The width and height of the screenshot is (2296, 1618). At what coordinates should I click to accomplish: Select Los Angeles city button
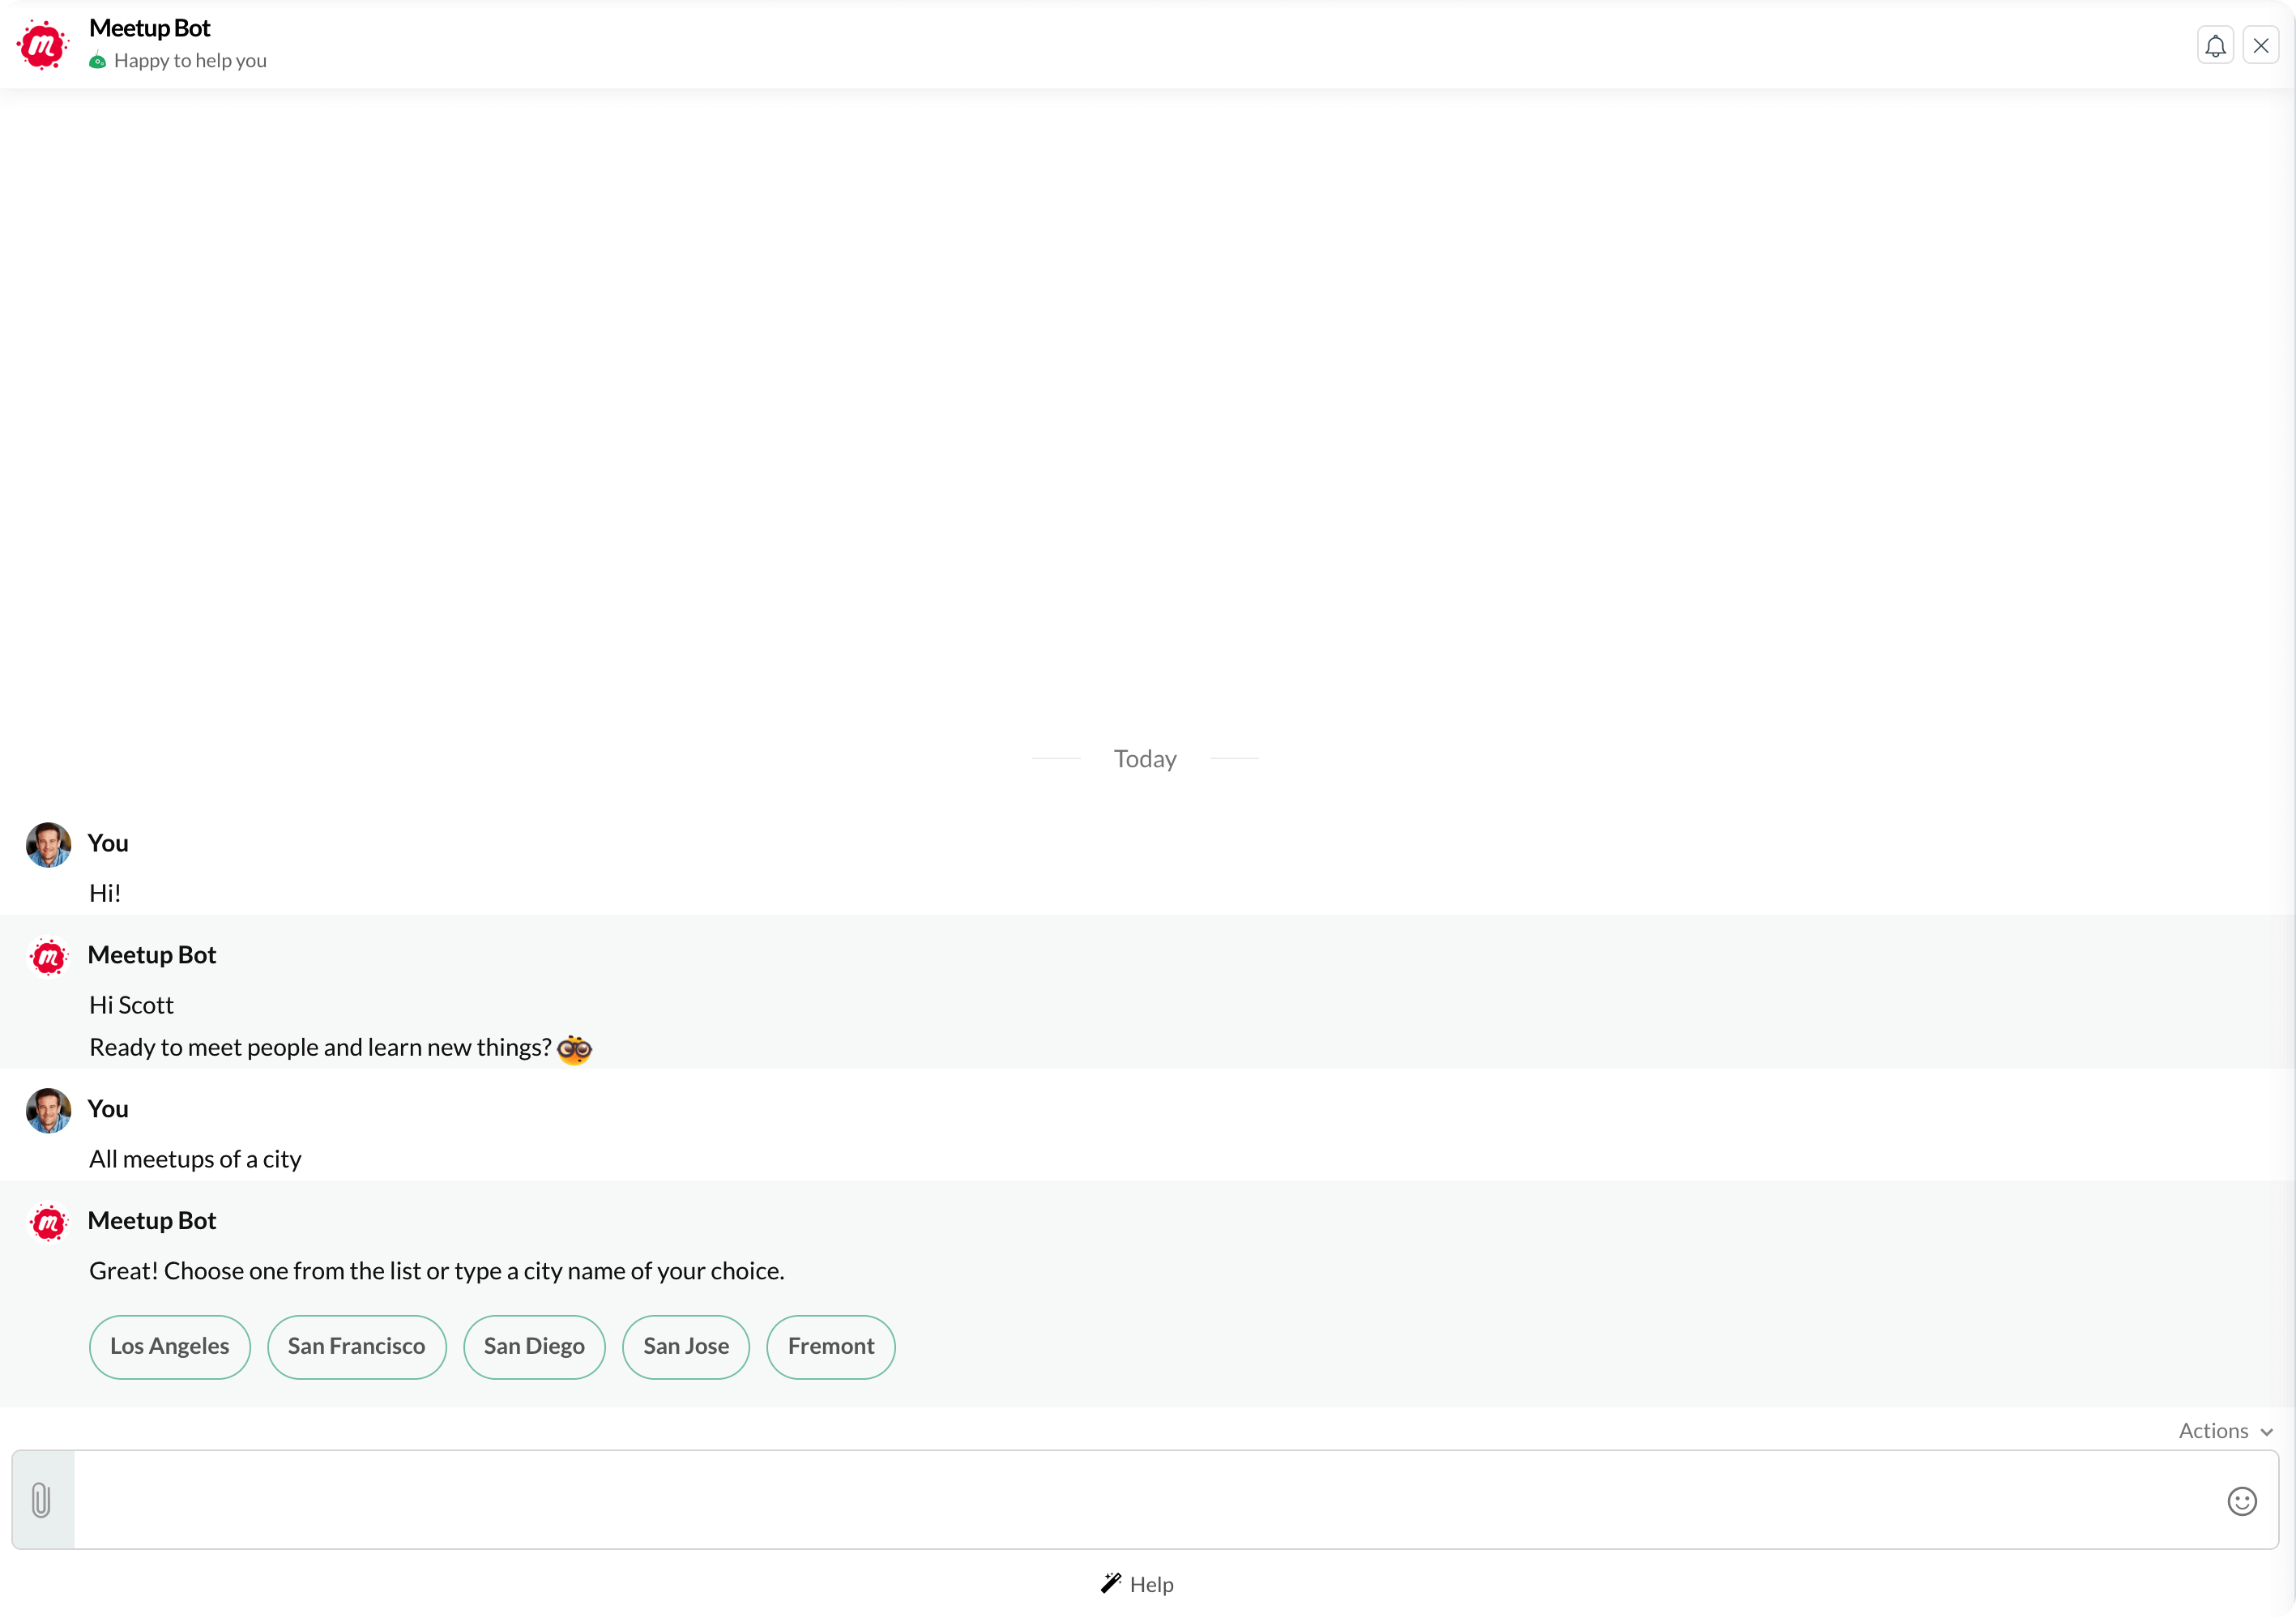pos(170,1347)
